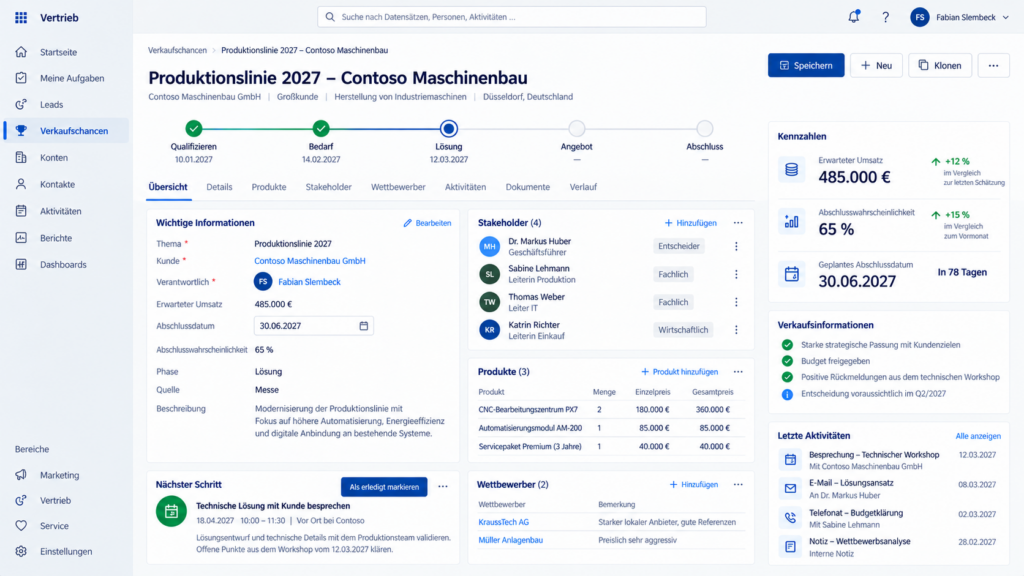
Task: Switch to the Stakeholder tab
Action: [328, 187]
